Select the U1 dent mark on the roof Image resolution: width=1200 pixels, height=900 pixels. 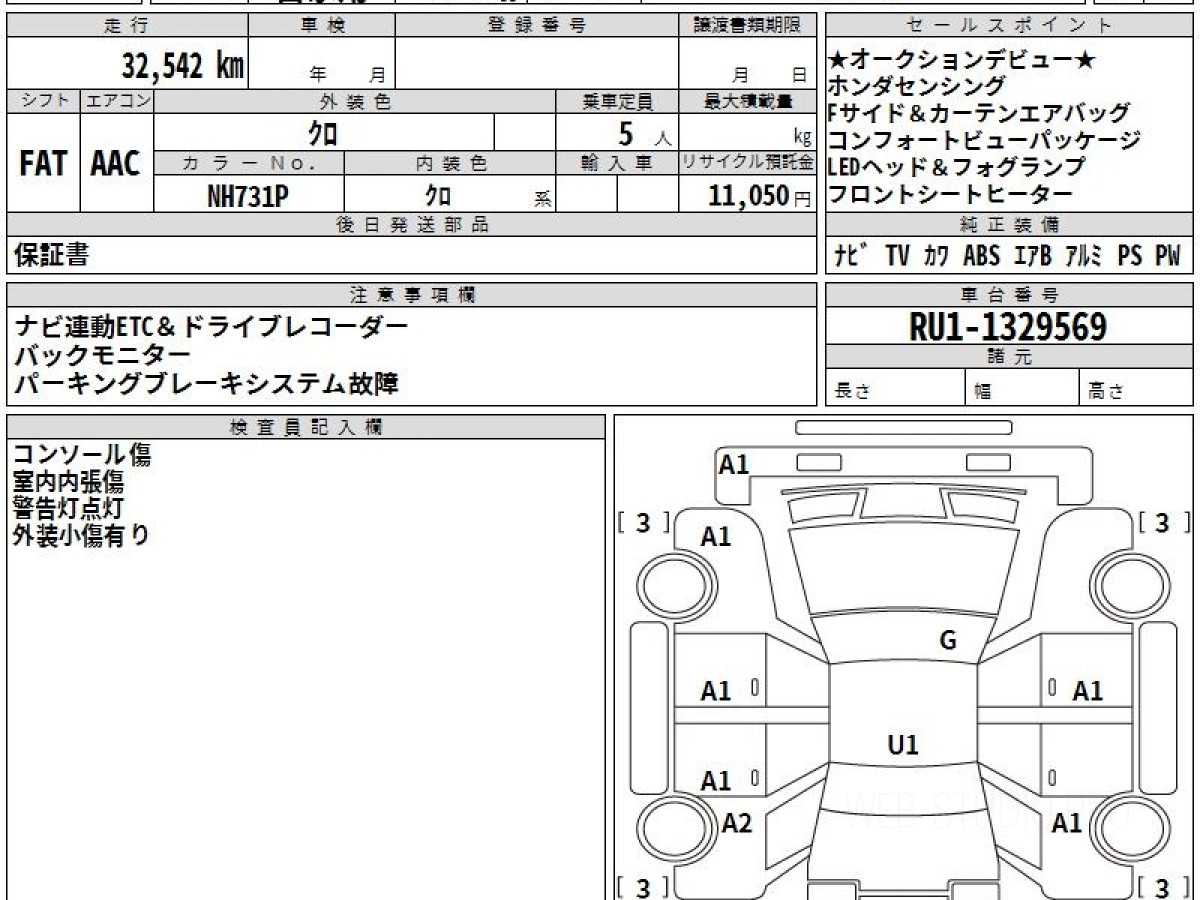(903, 745)
